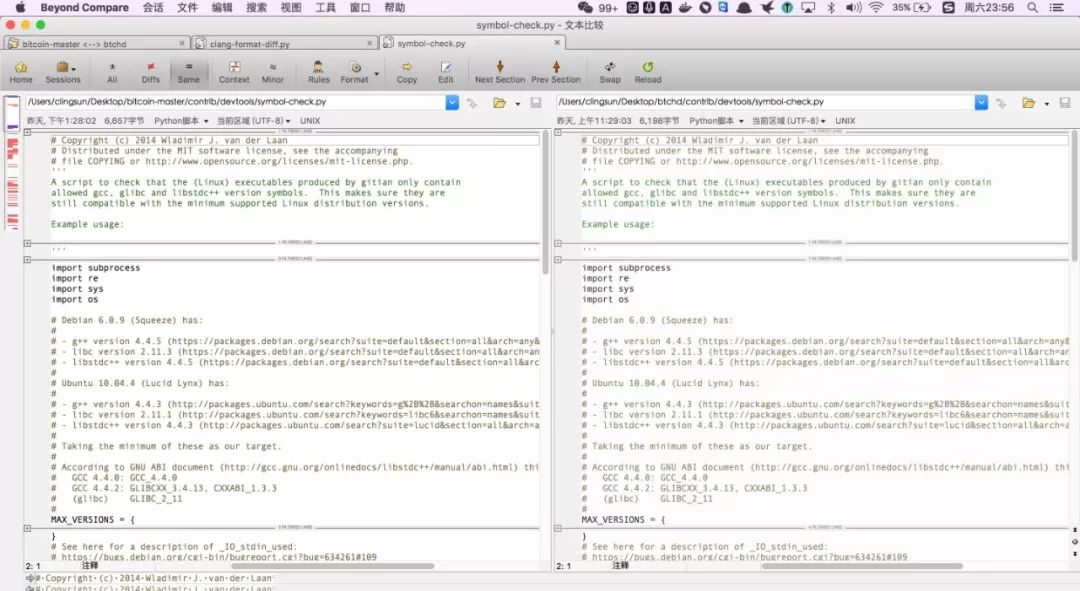Swap the left and right sides
Screen dimensions: 1080x591
pos(610,72)
